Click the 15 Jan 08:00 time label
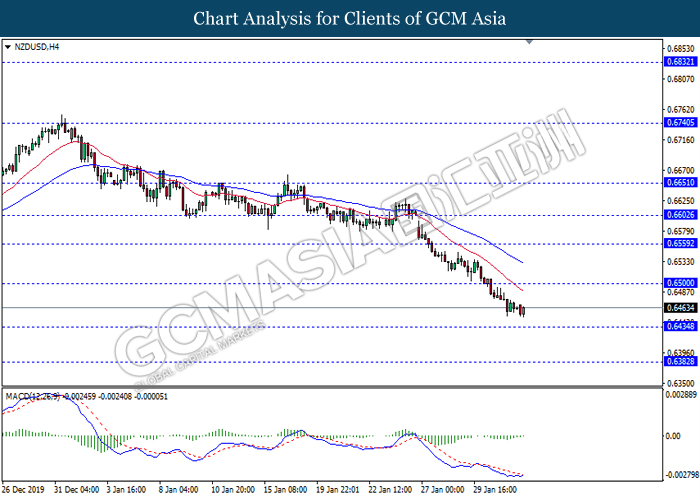 point(285,491)
